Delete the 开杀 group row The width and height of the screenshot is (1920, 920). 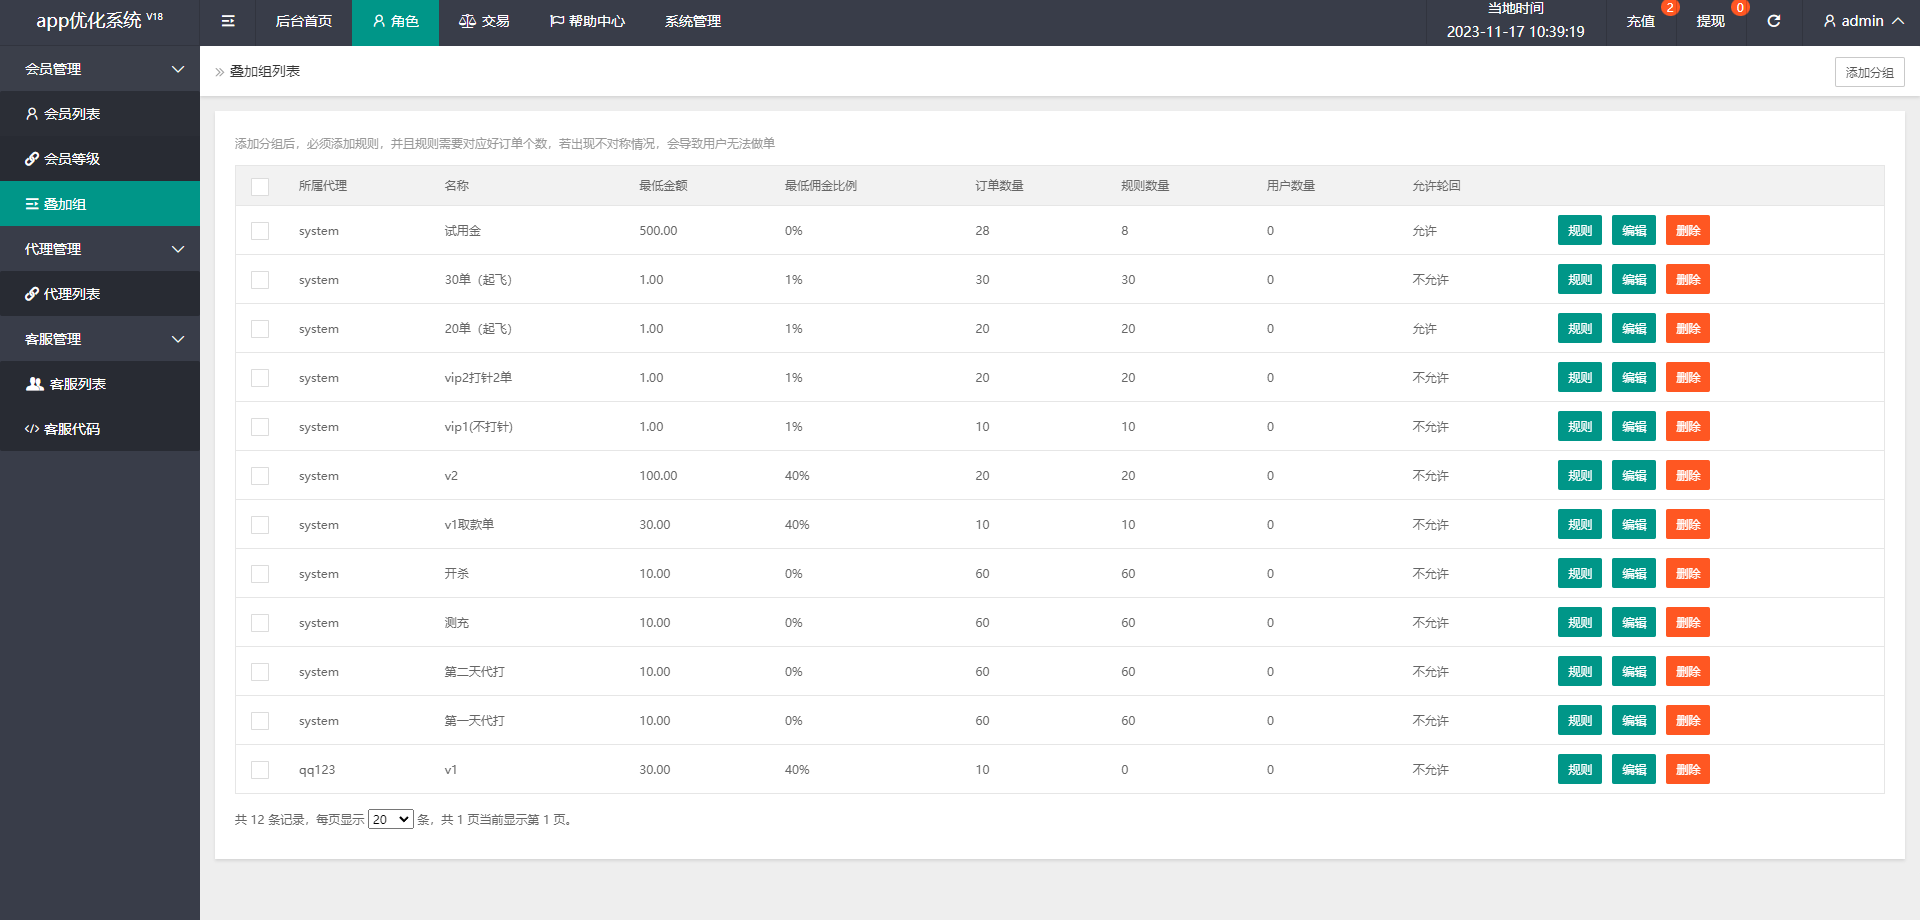point(1687,574)
